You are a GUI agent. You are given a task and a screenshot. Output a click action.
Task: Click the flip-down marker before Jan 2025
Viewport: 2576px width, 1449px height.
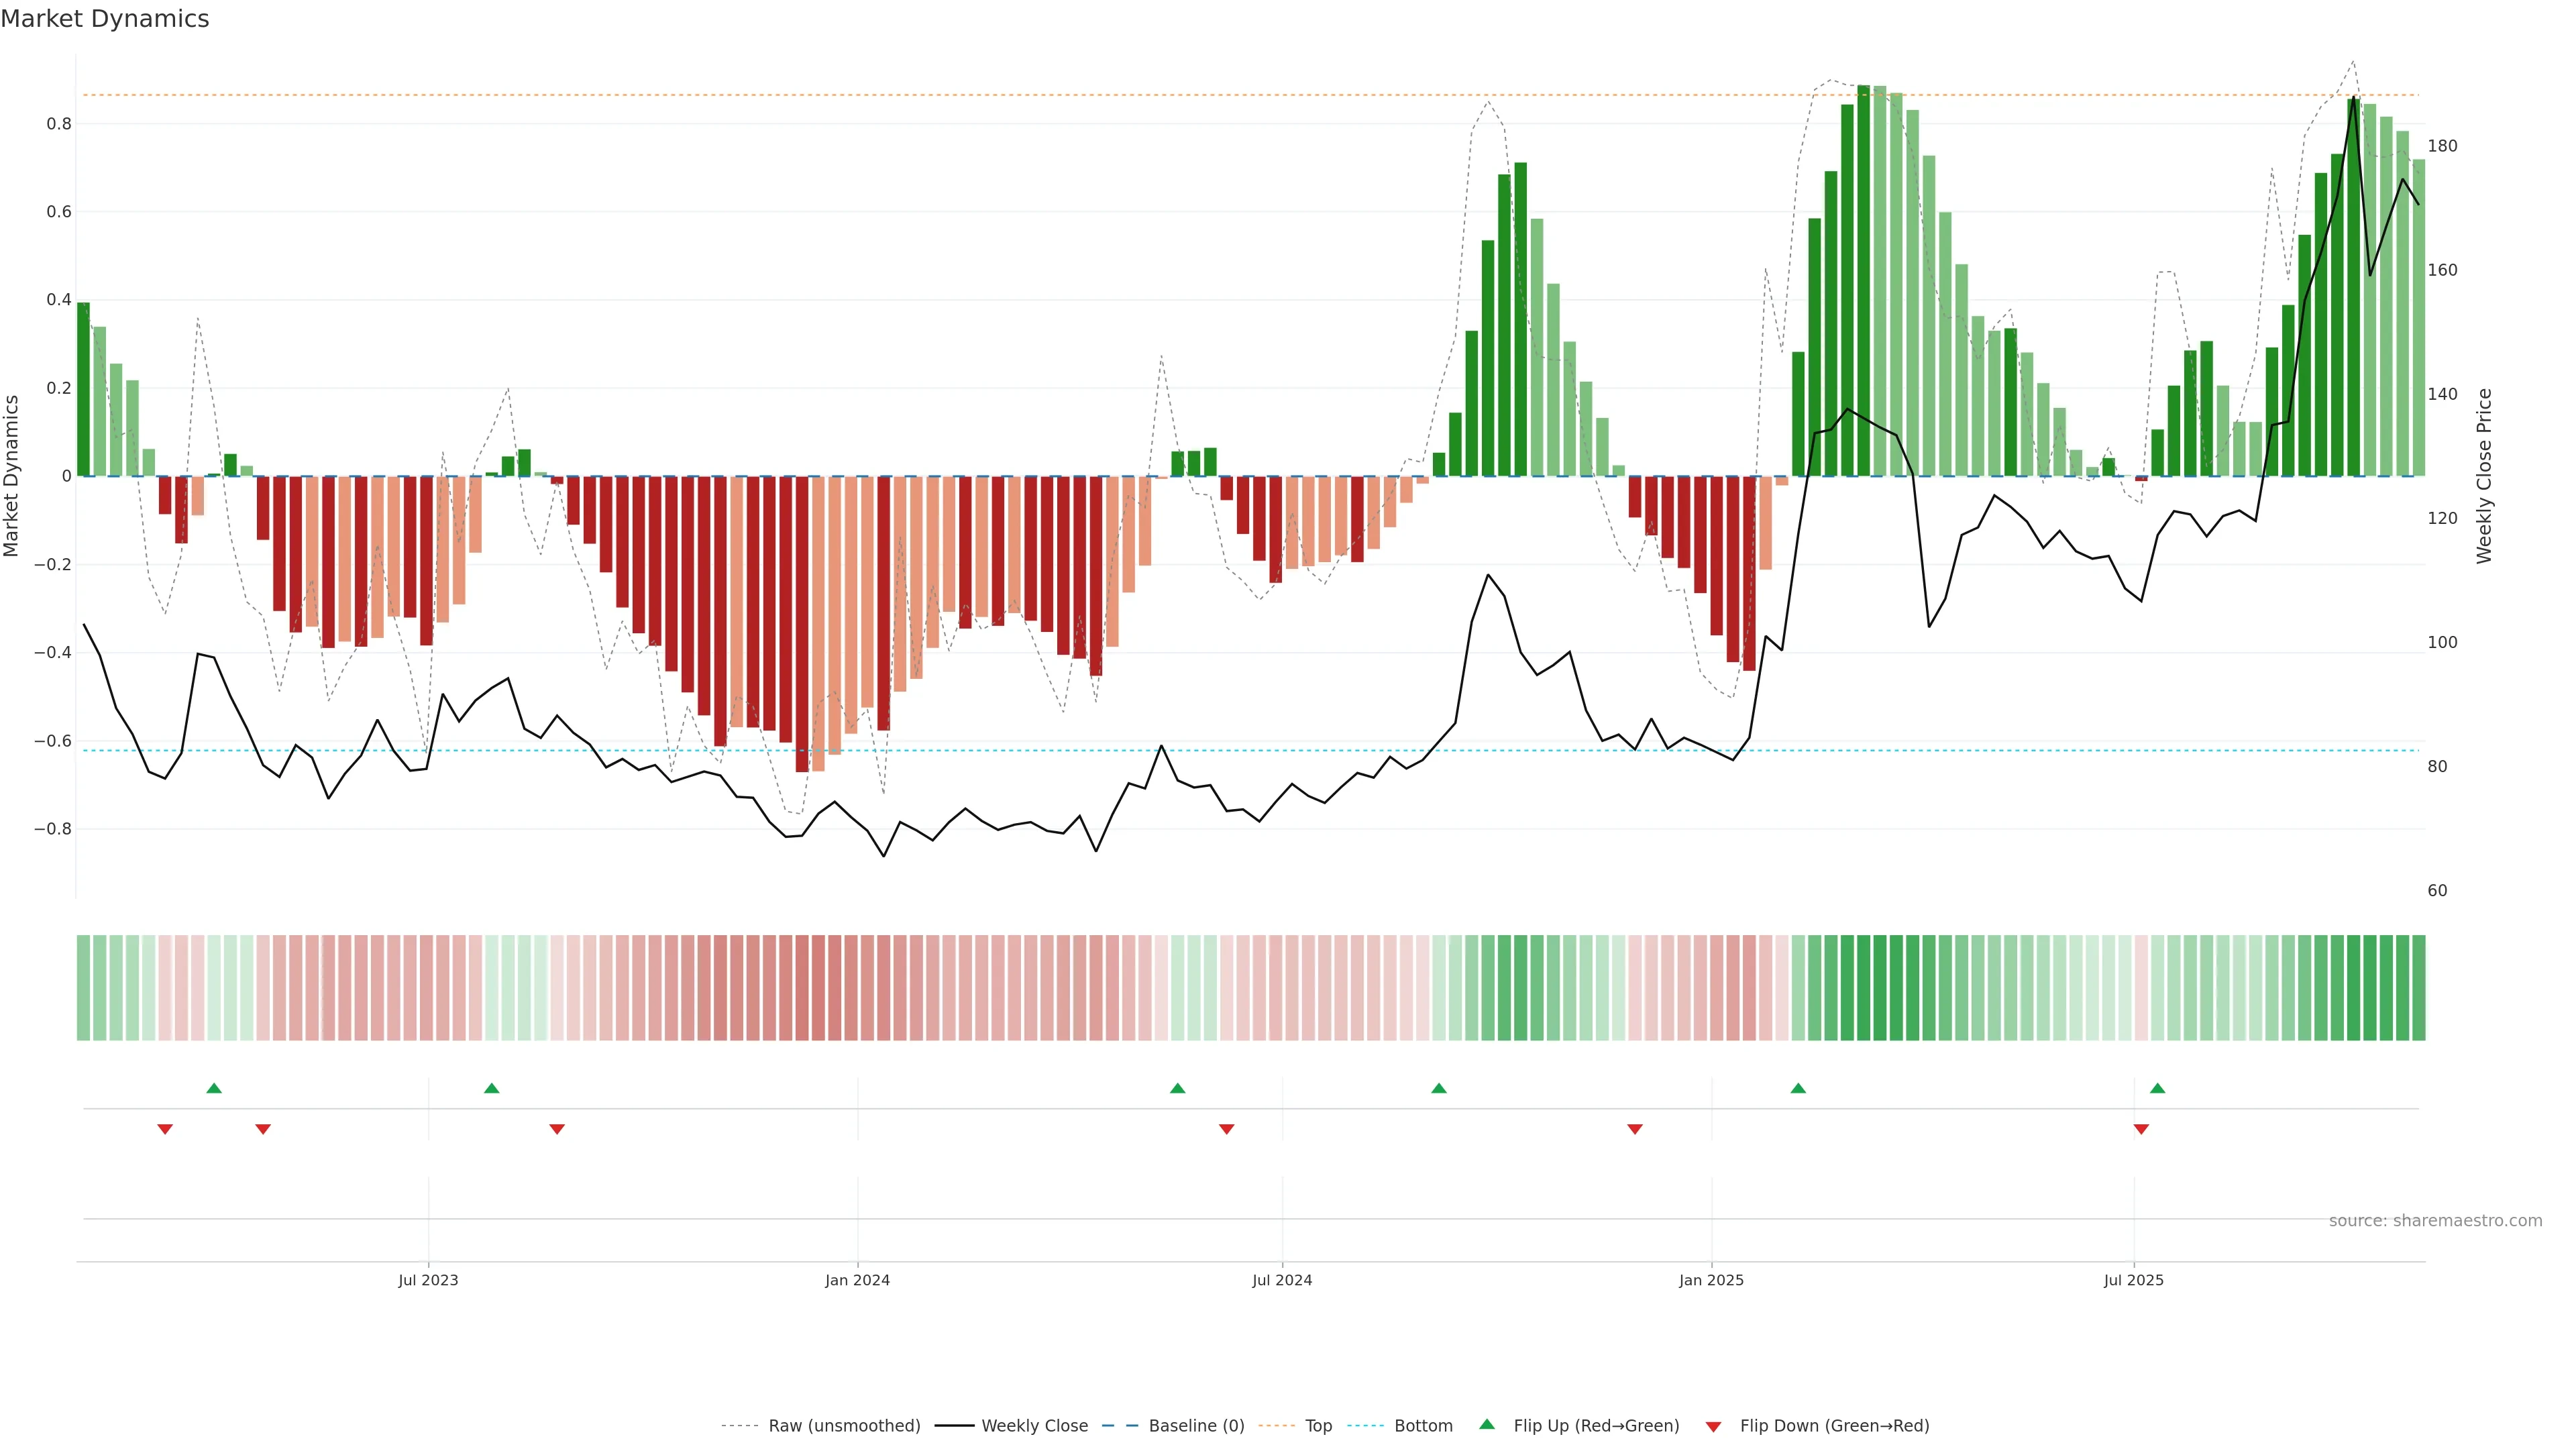click(x=1635, y=1129)
